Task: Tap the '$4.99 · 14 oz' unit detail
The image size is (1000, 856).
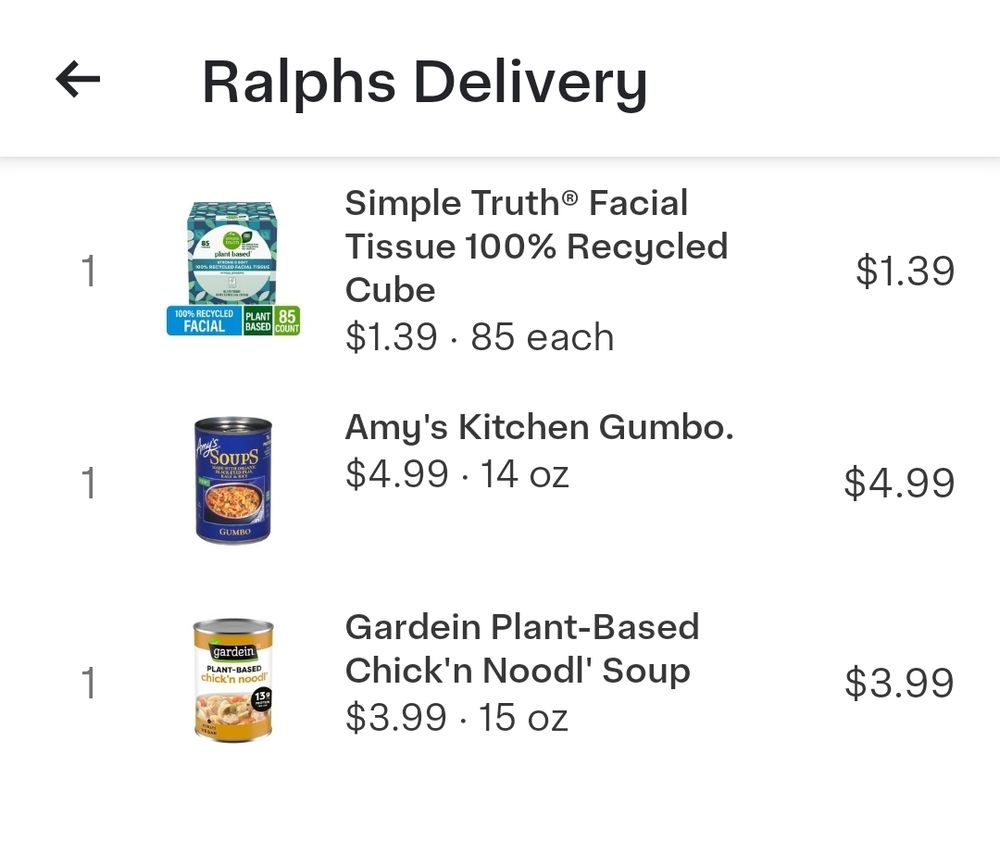Action: click(457, 475)
